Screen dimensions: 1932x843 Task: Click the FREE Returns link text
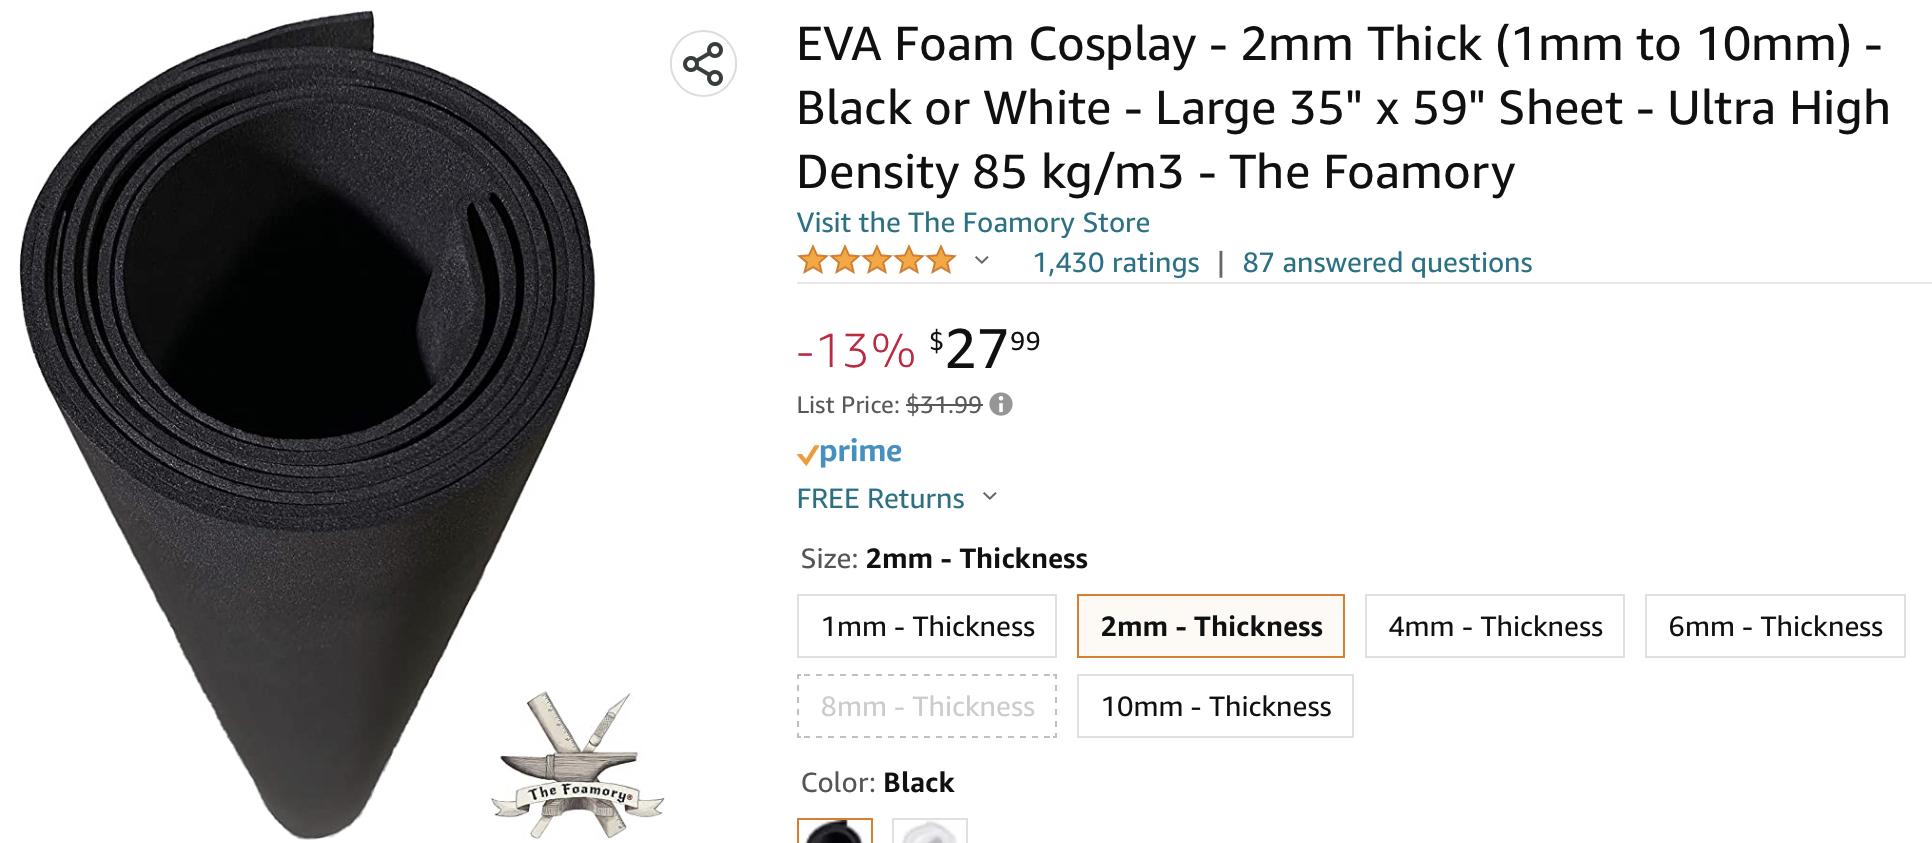[880, 498]
